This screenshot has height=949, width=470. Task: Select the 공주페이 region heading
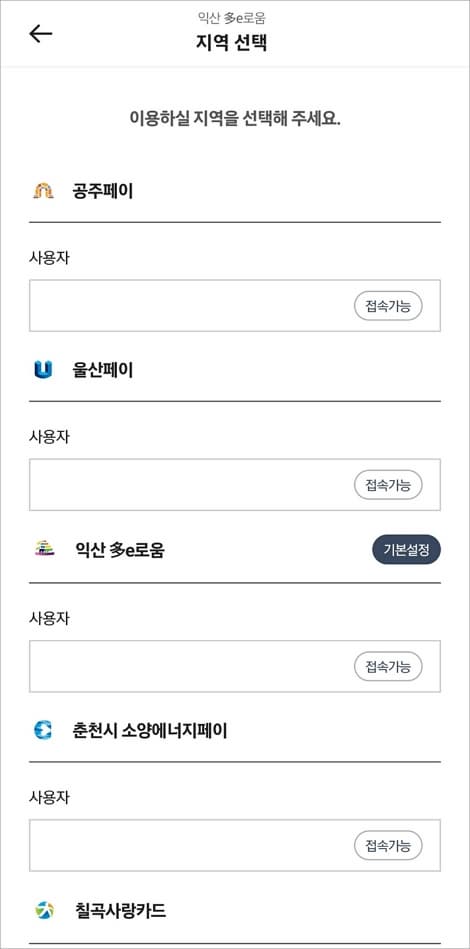[103, 192]
